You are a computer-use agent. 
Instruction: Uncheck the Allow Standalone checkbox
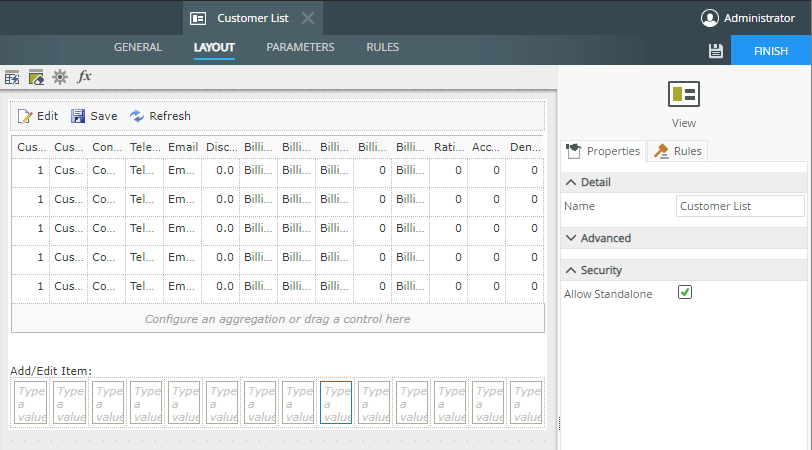click(685, 293)
